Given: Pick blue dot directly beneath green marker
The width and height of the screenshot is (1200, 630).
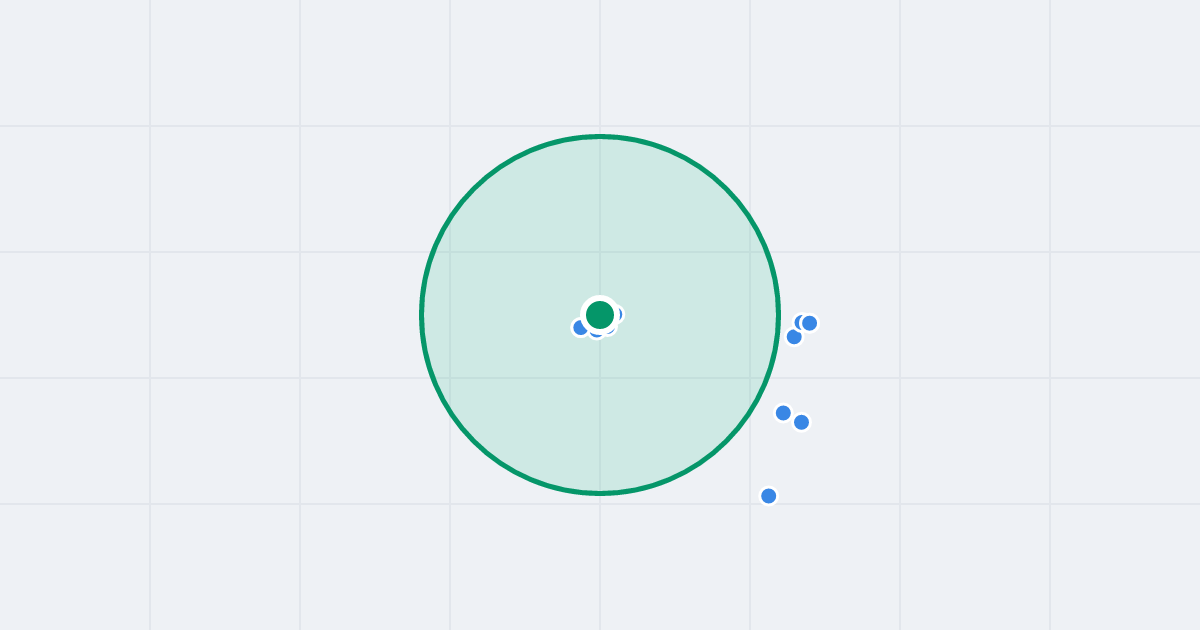Looking at the screenshot, I should [596, 332].
